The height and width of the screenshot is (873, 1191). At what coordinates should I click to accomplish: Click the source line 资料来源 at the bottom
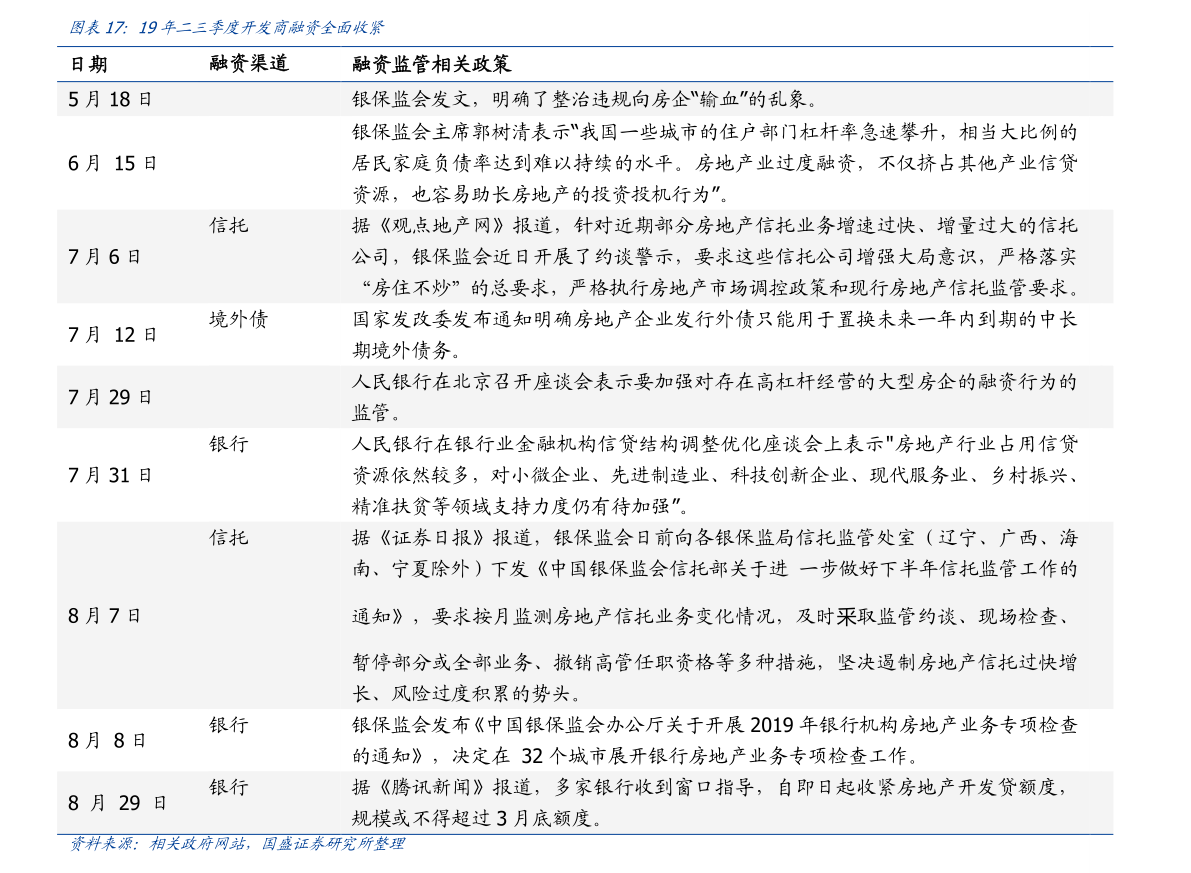(96, 845)
